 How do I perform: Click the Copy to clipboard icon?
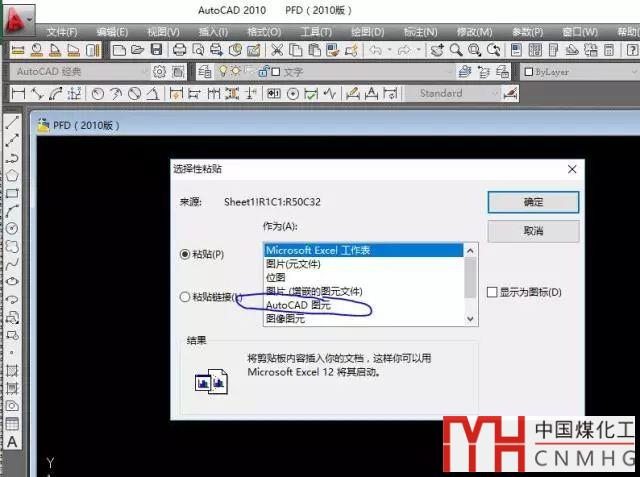296,50
